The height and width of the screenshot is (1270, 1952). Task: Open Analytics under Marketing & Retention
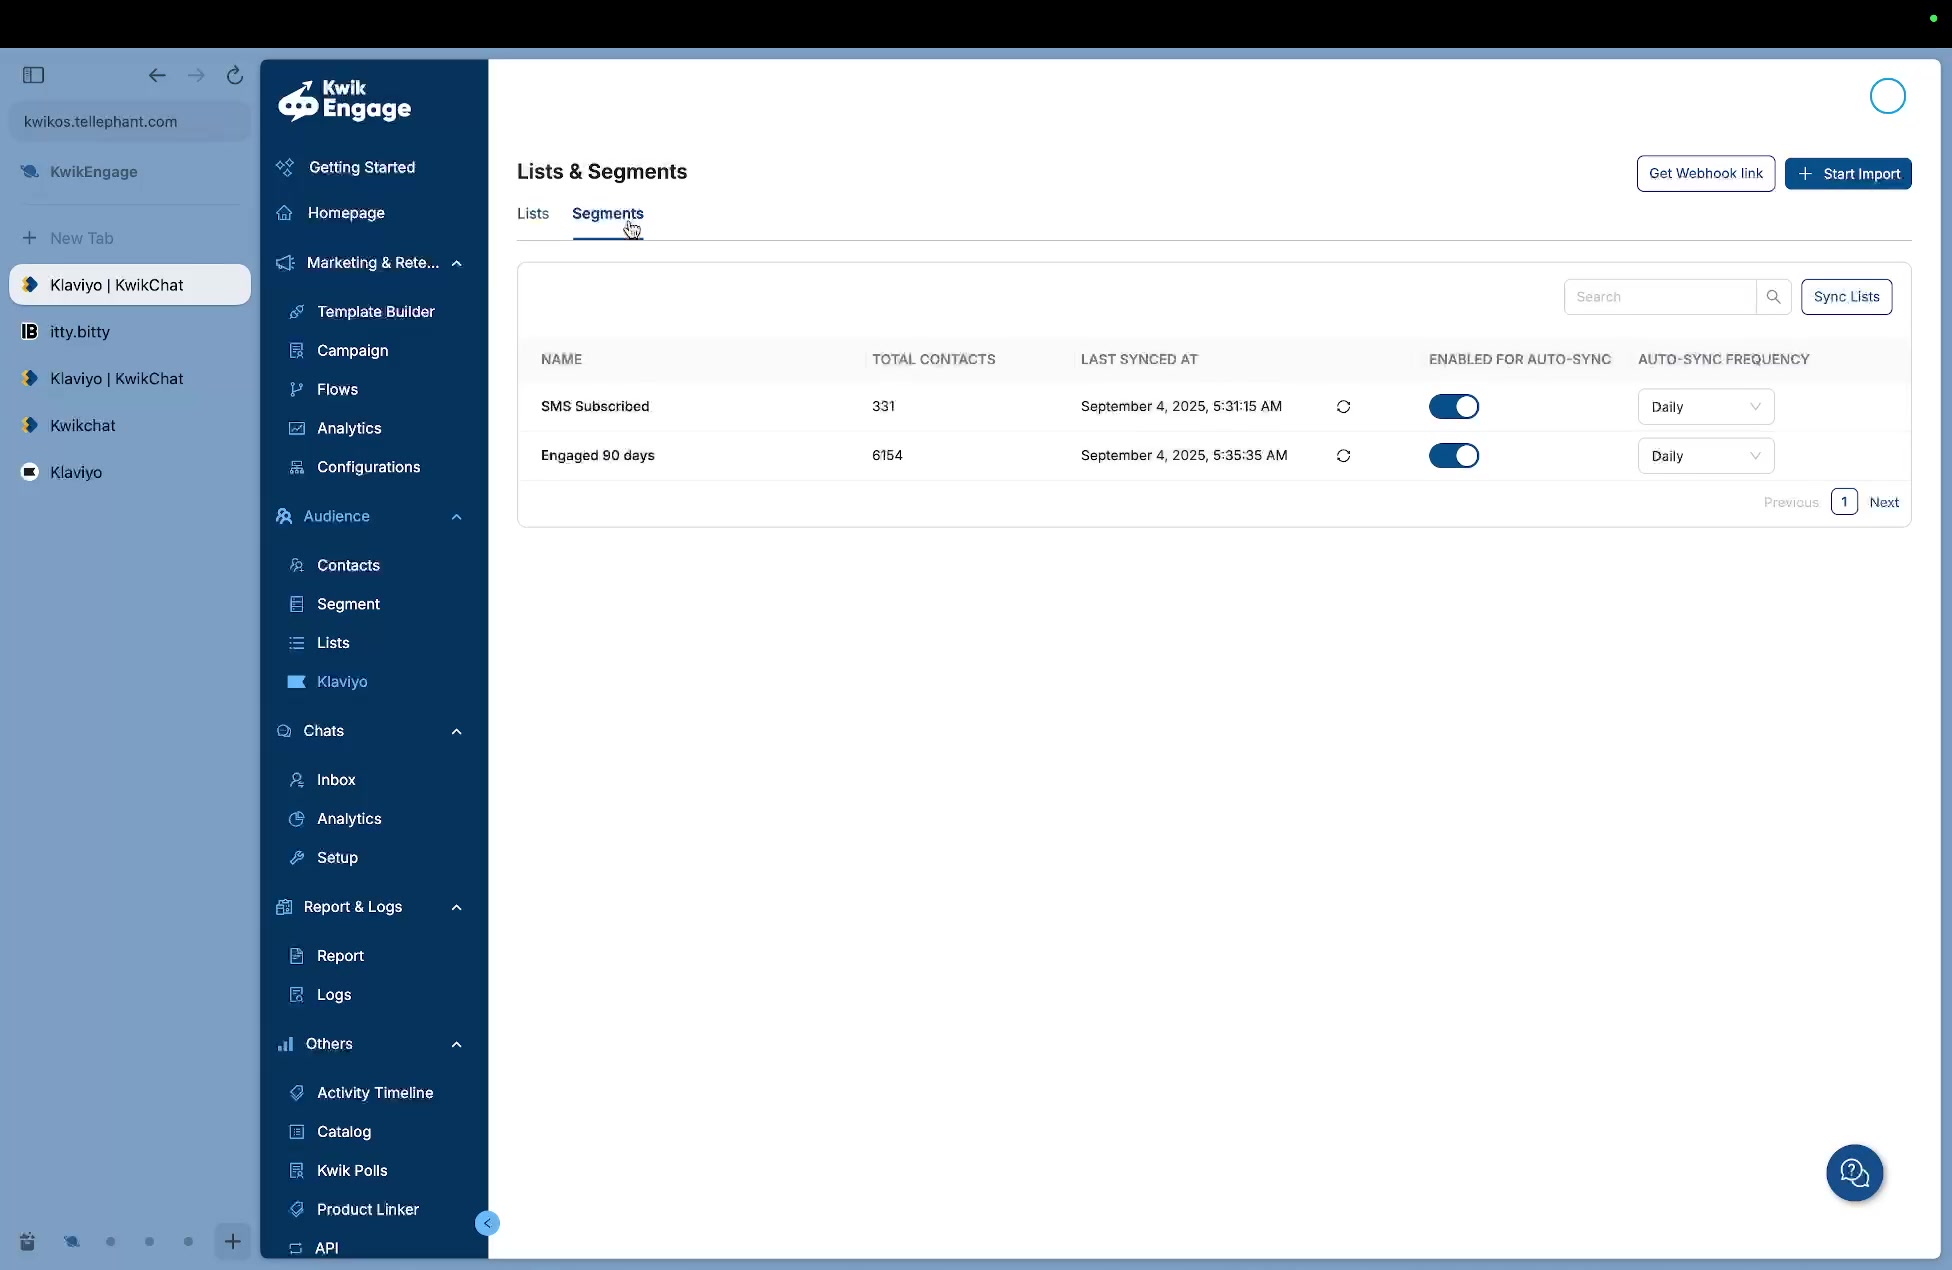(349, 429)
